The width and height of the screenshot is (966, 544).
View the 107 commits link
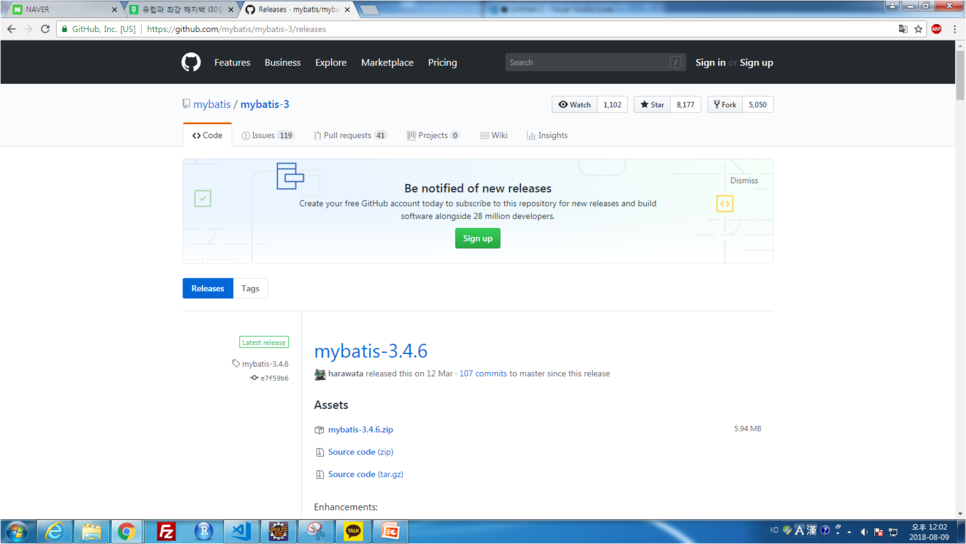pyautogui.click(x=483, y=373)
